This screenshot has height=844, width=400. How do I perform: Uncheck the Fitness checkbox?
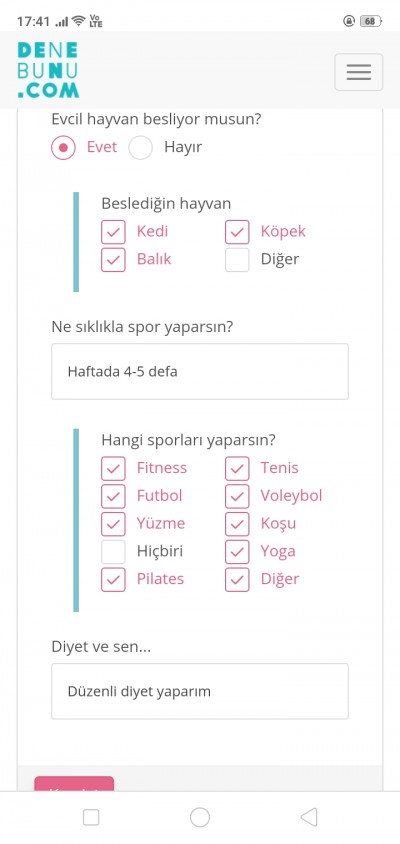tap(113, 468)
